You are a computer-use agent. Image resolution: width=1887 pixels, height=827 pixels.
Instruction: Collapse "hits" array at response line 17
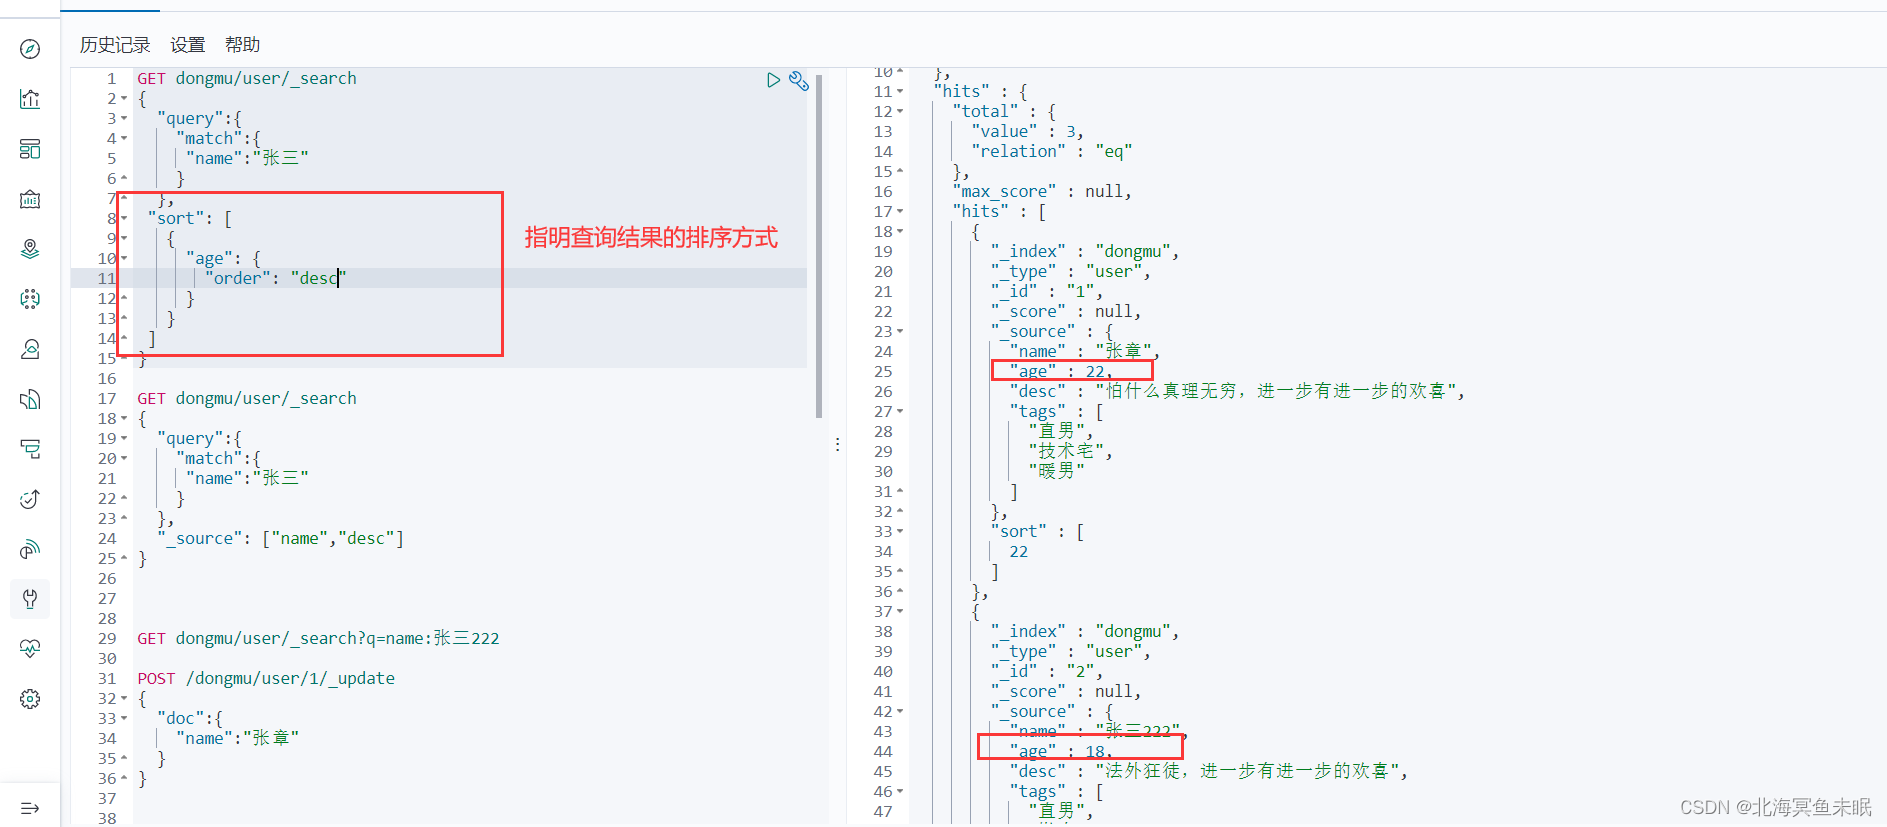pos(900,211)
